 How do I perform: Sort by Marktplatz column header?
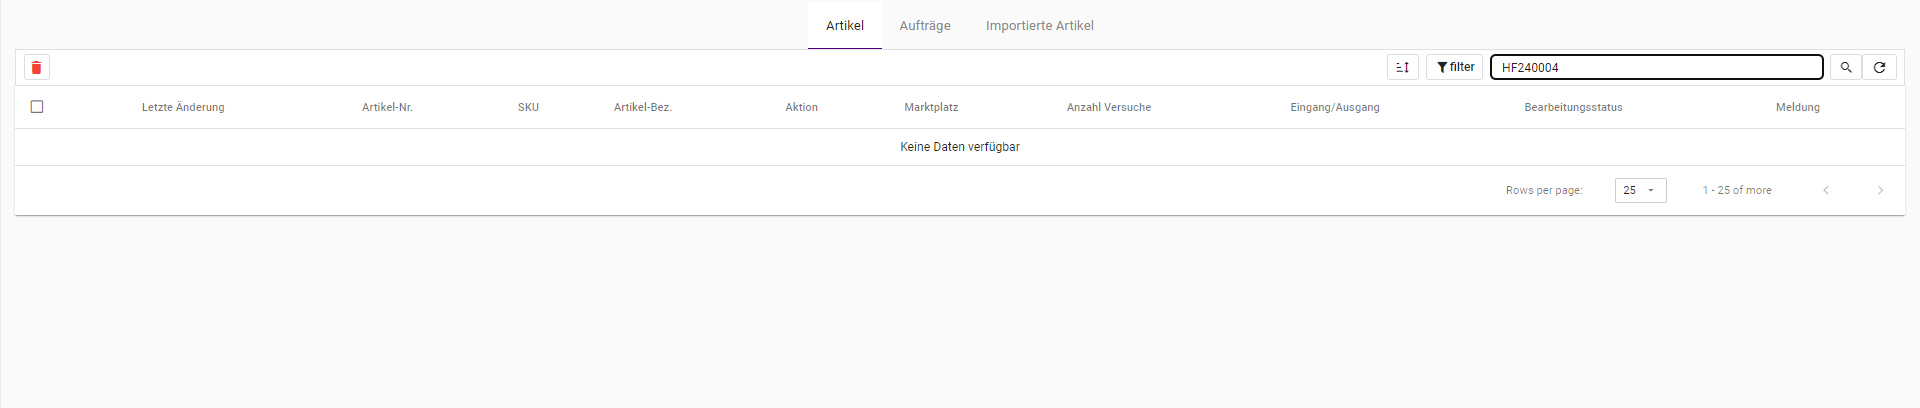[x=931, y=107]
